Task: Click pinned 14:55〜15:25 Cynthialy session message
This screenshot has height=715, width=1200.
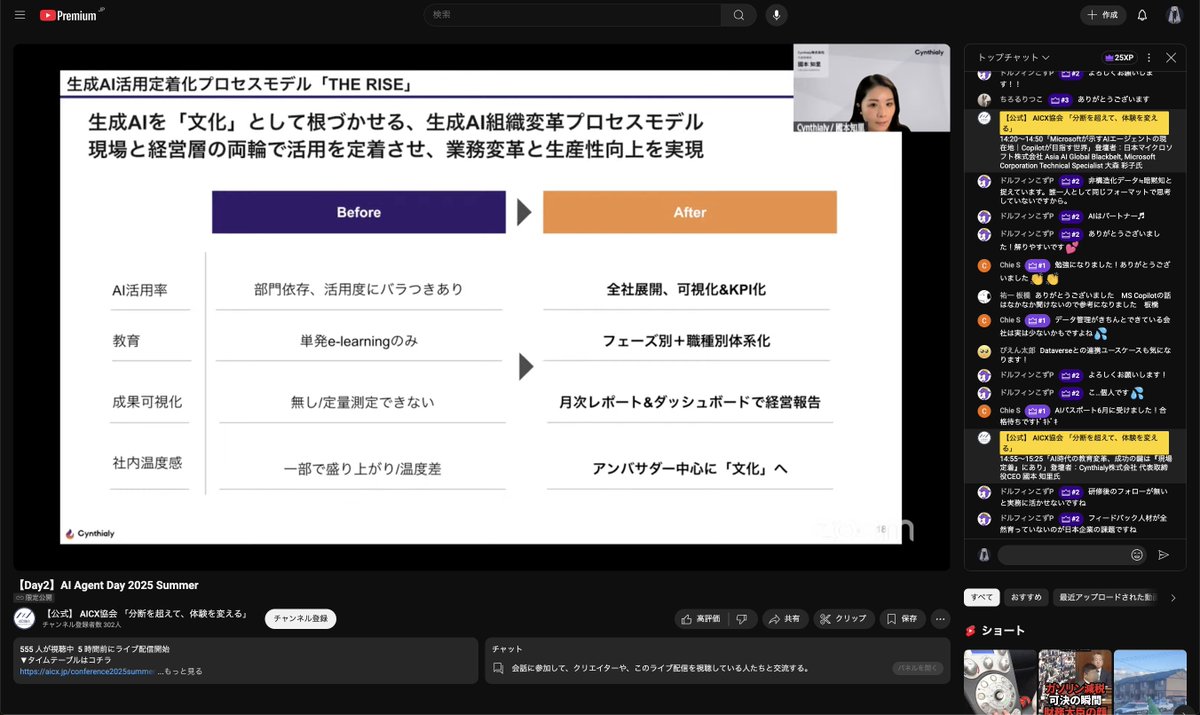Action: click(x=1074, y=456)
